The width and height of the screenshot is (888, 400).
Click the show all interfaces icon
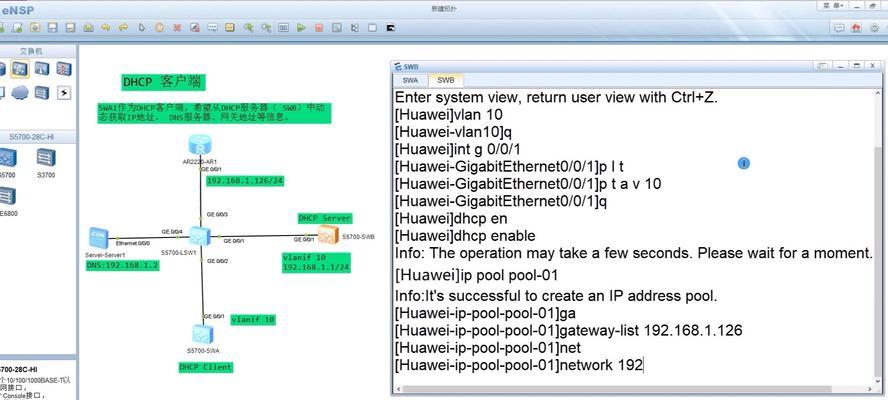(355, 27)
